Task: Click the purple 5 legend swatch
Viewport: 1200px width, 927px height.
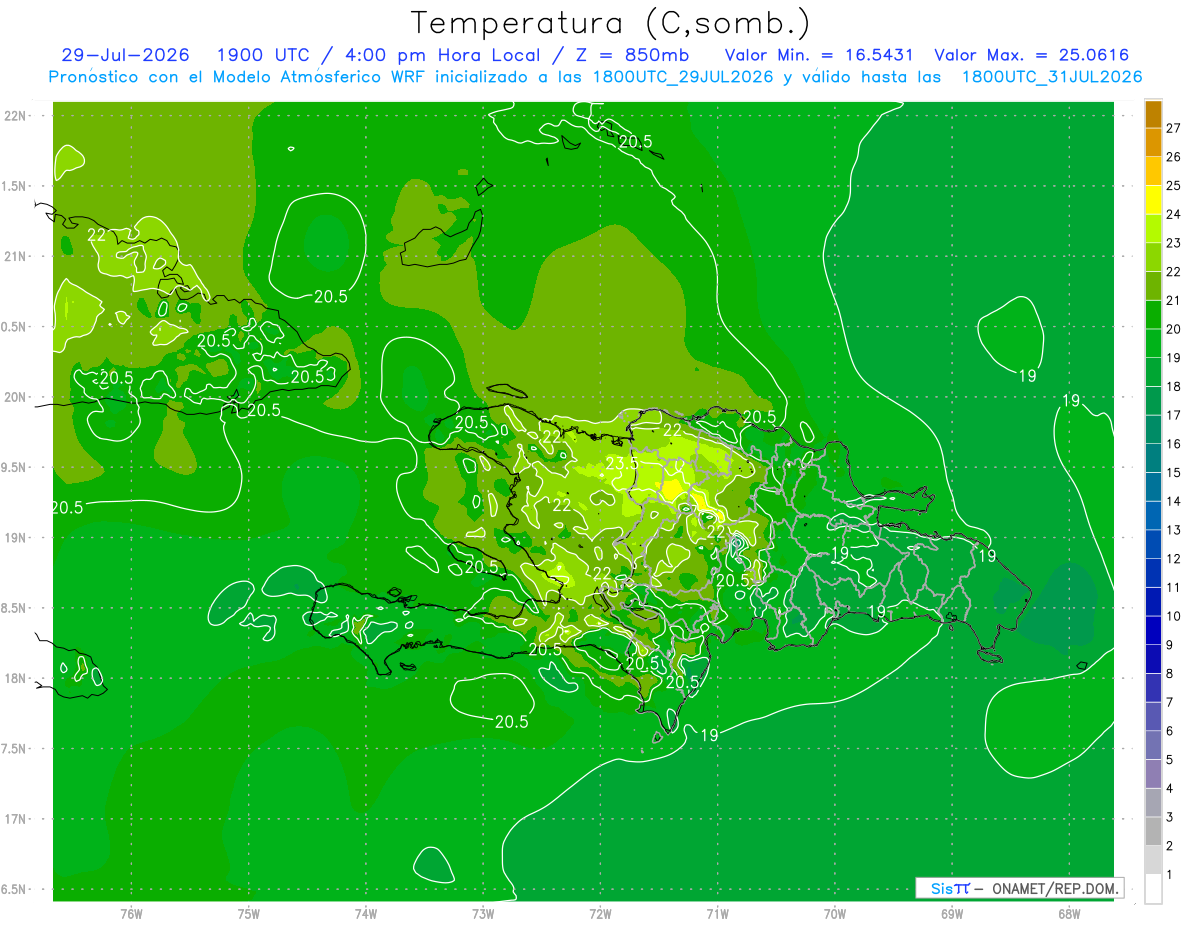Action: pos(1153,774)
